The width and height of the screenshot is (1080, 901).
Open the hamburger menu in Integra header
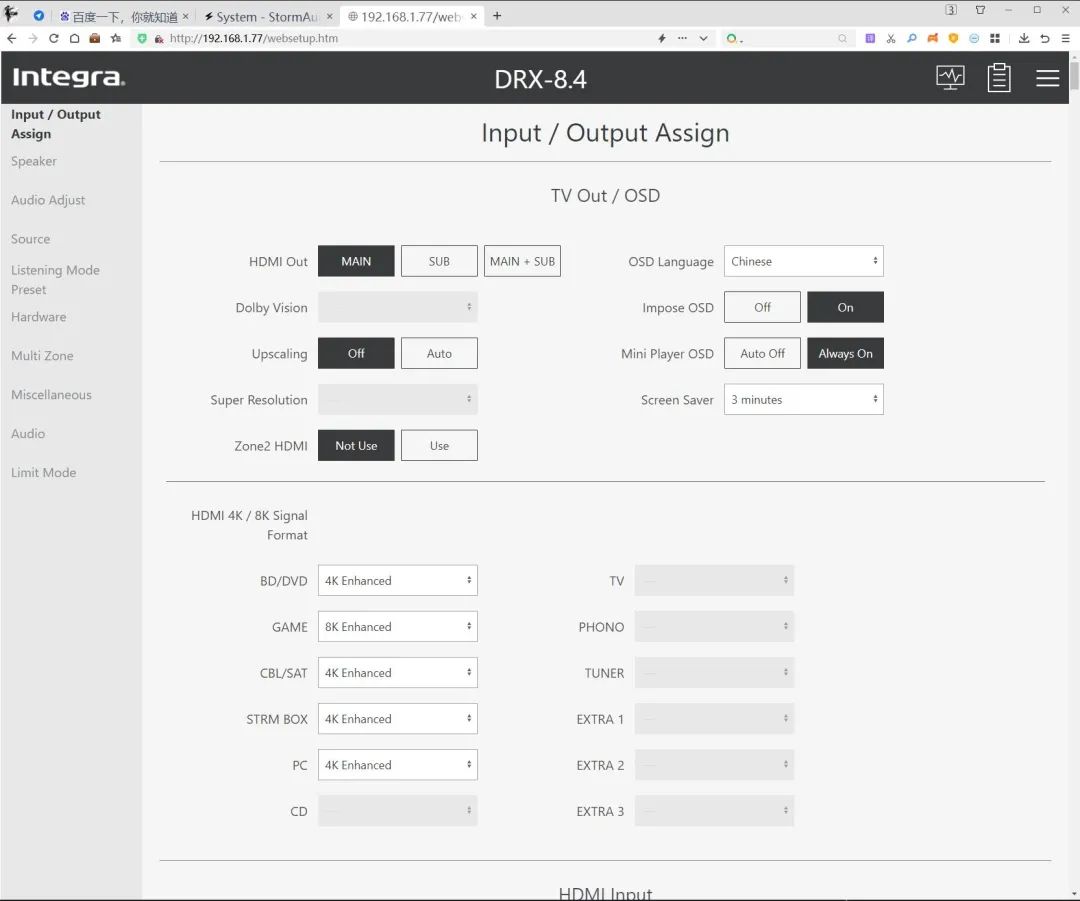click(x=1048, y=78)
